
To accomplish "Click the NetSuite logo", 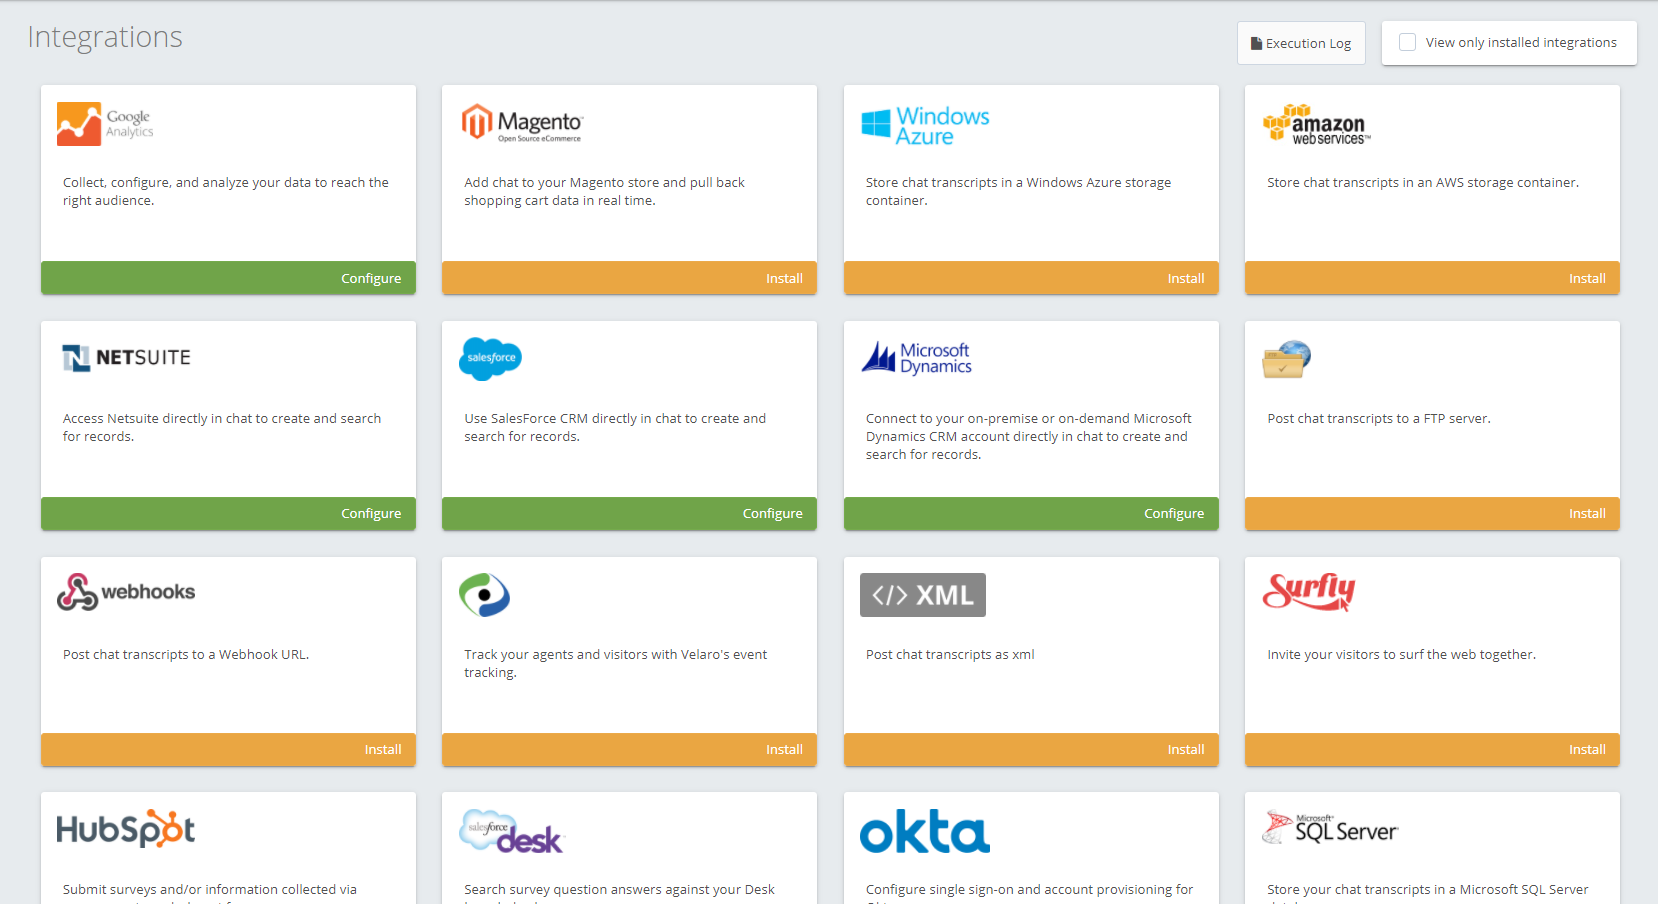I will [126, 358].
